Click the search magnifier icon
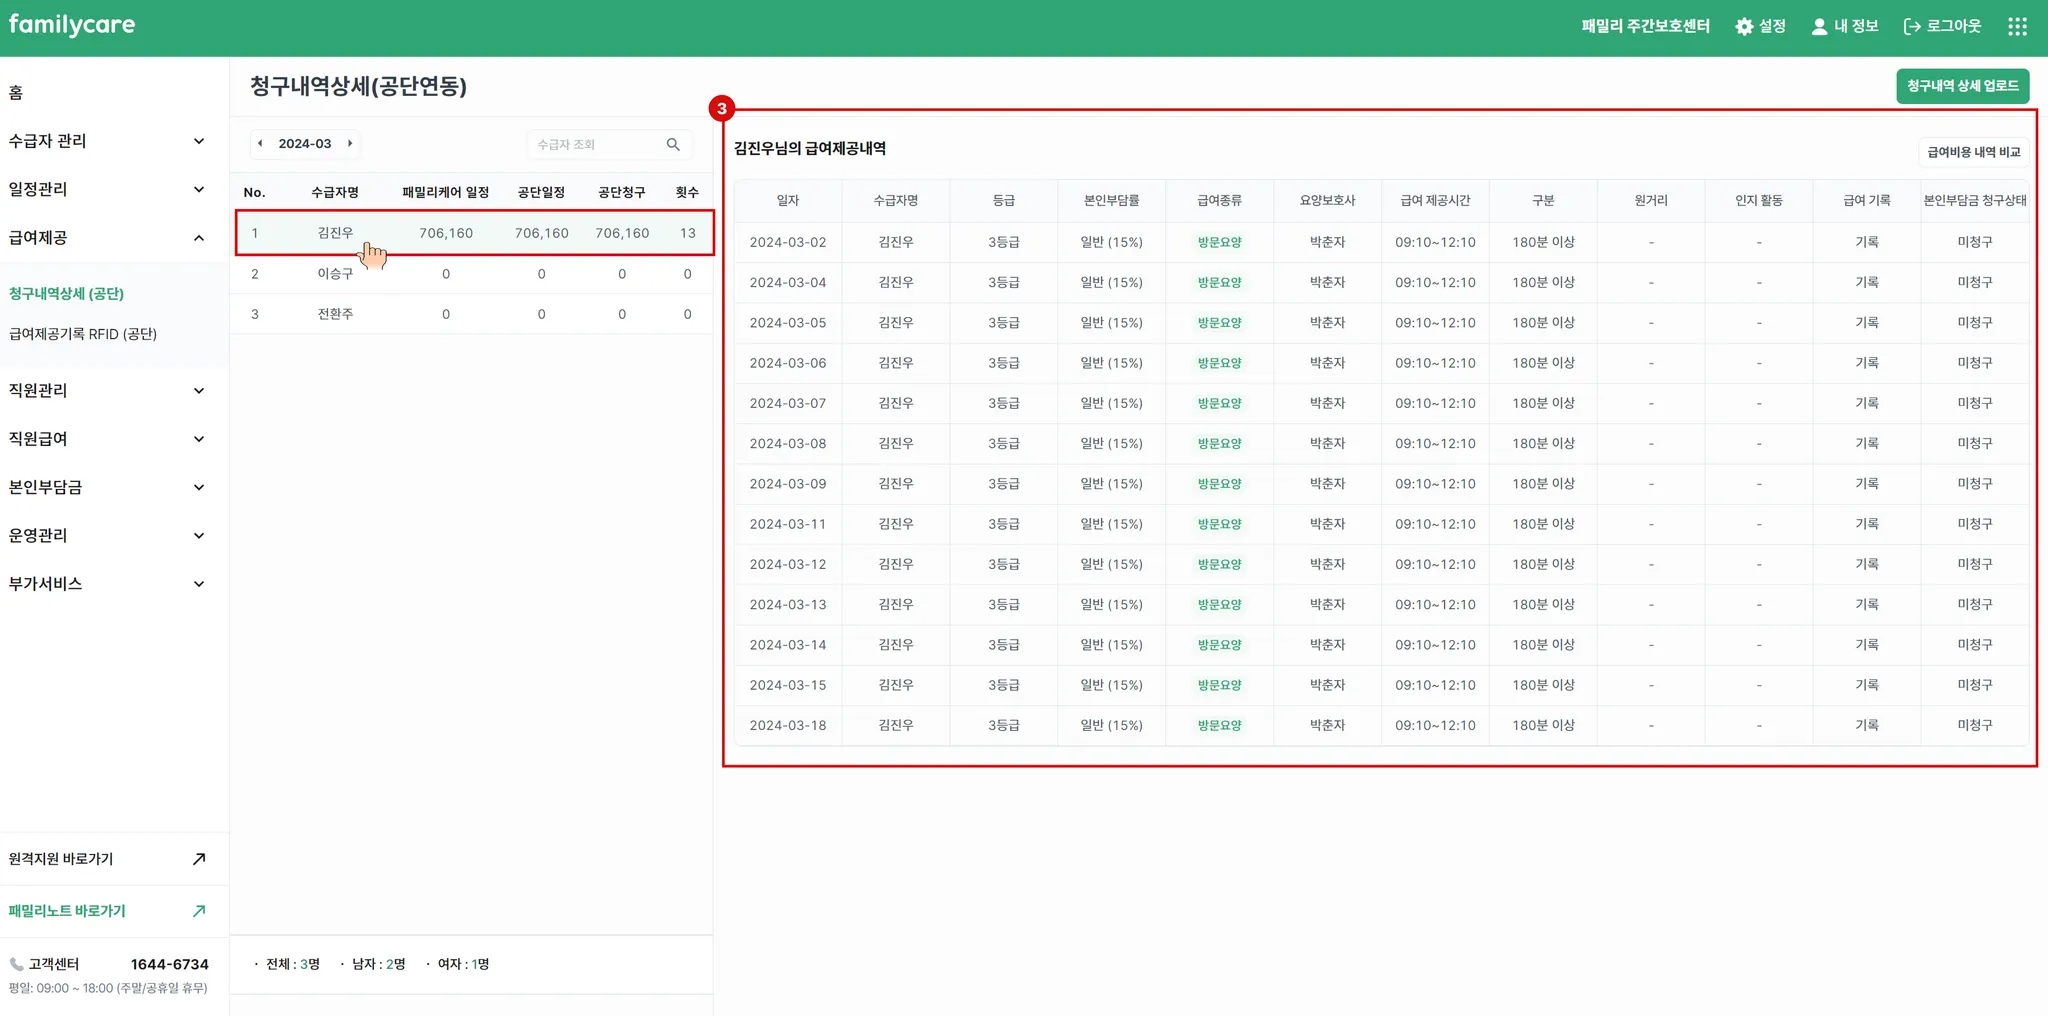This screenshot has height=1016, width=2048. pyautogui.click(x=673, y=145)
